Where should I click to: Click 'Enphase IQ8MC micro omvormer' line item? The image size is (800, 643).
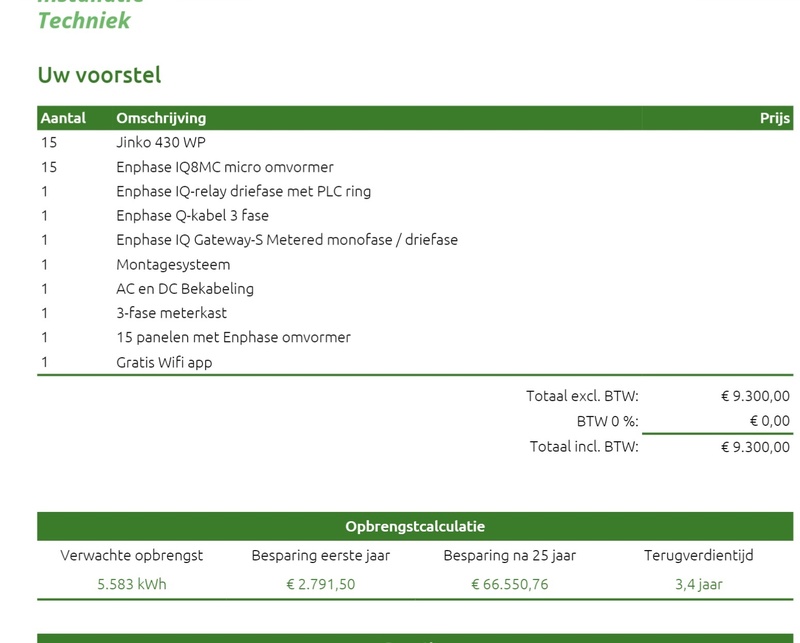224,167
